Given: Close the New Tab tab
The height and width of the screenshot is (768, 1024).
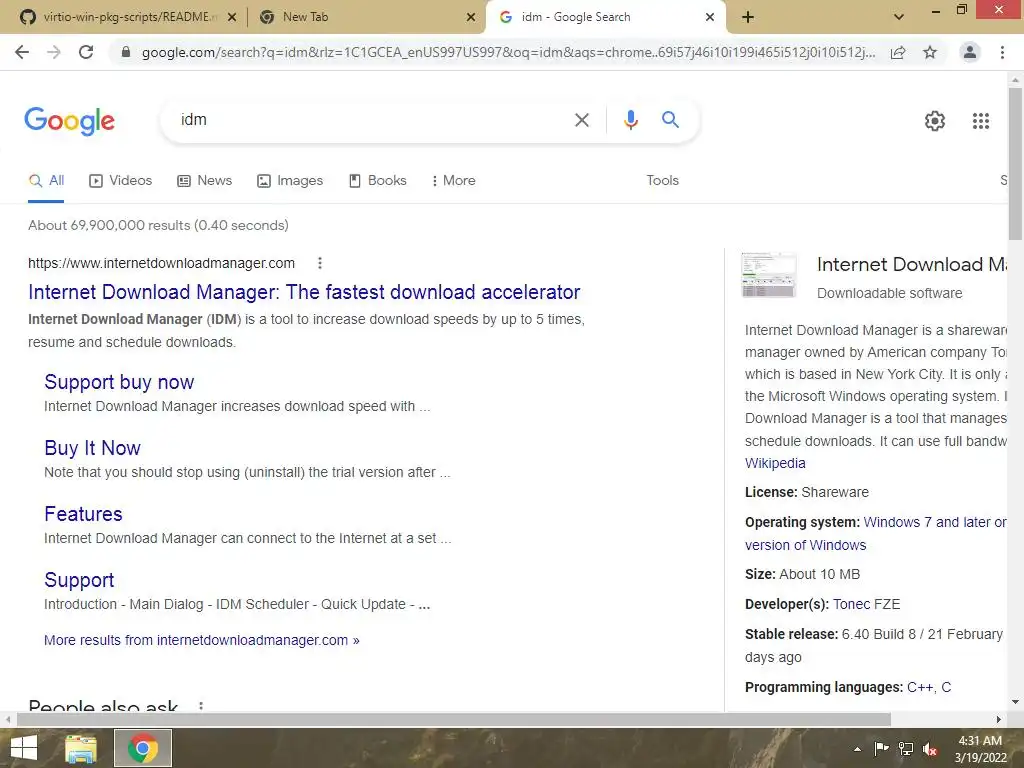Looking at the screenshot, I should click(471, 18).
